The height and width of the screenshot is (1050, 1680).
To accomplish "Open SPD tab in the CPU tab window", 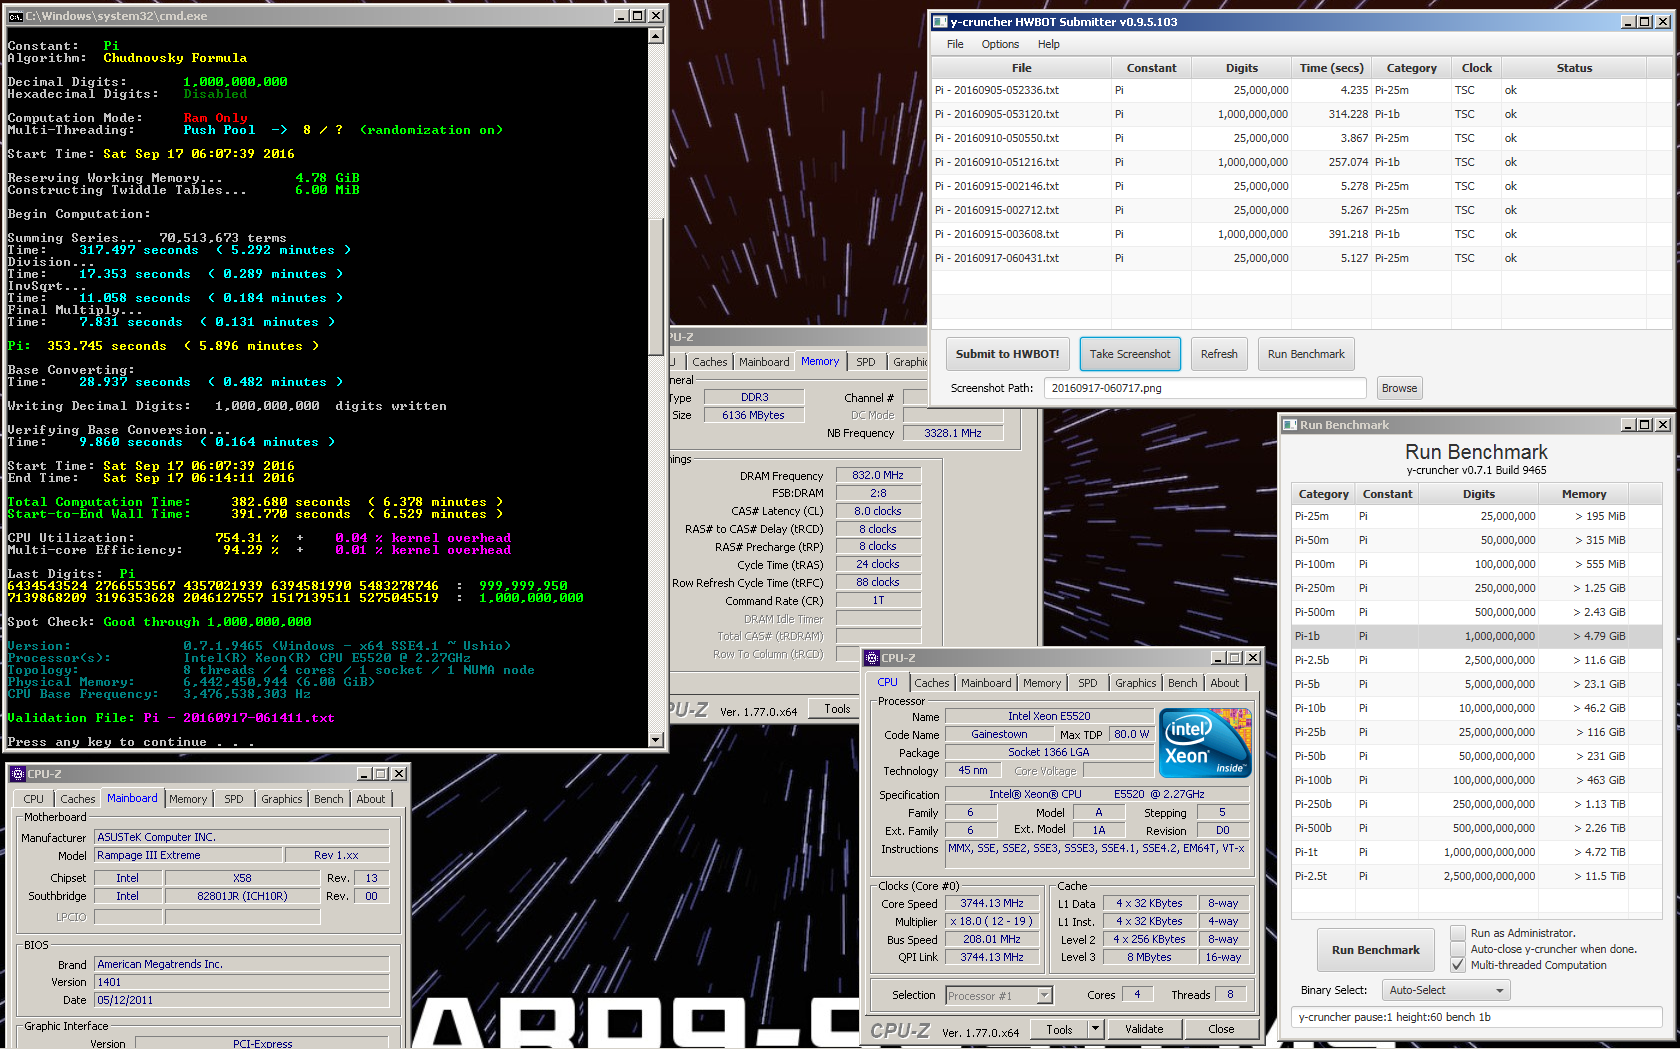I will pyautogui.click(x=1087, y=683).
